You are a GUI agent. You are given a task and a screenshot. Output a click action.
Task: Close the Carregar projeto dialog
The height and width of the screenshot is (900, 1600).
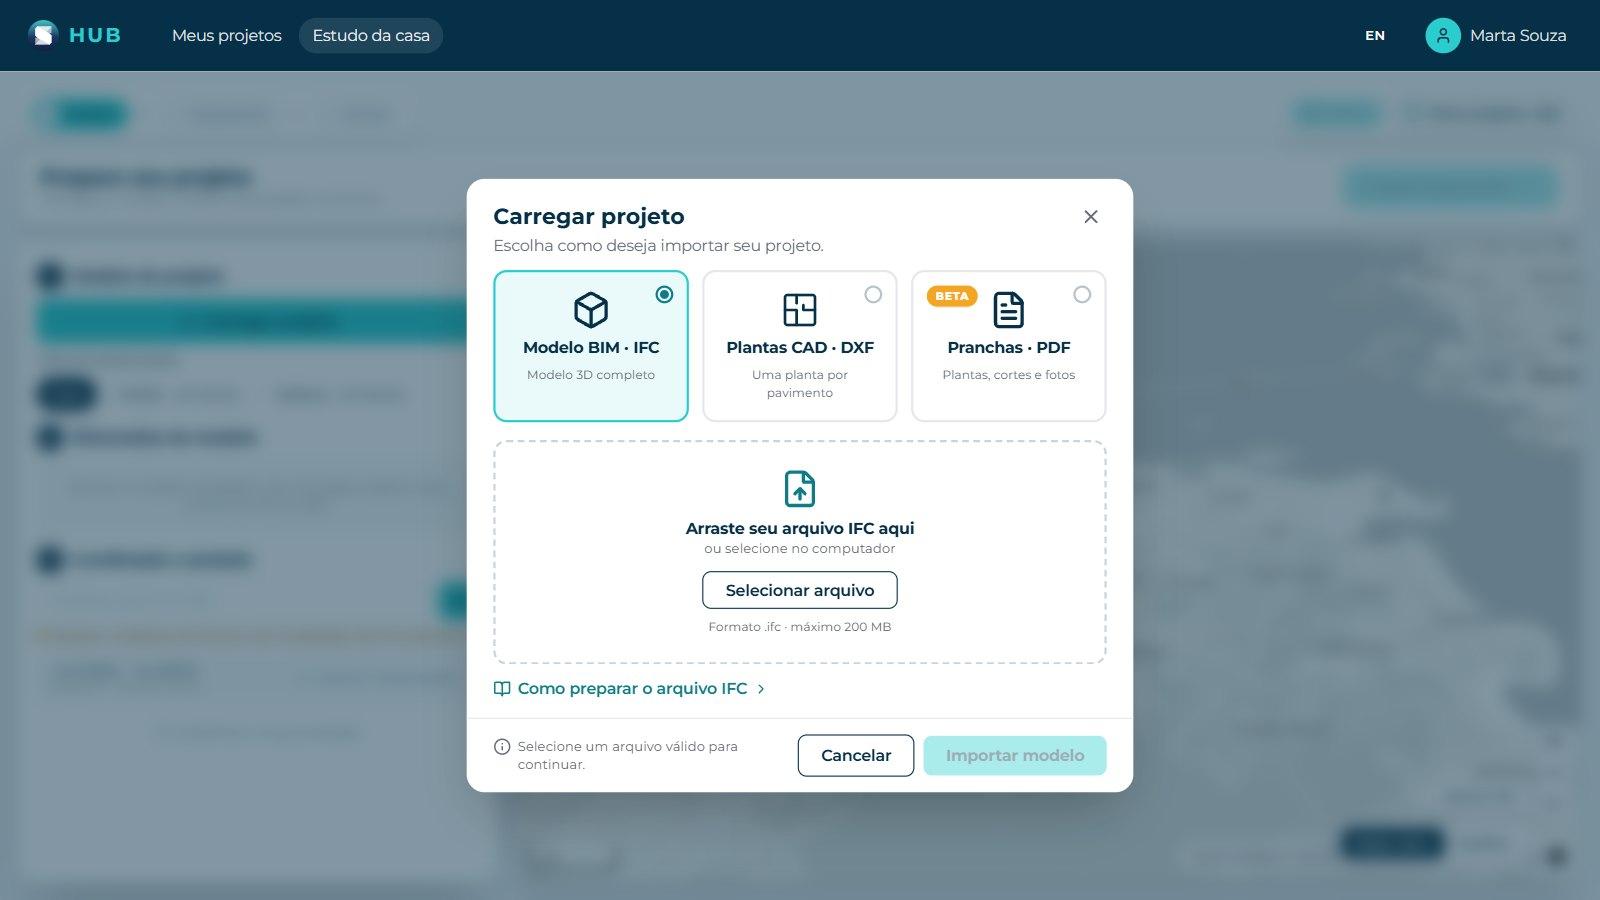pos(1091,217)
